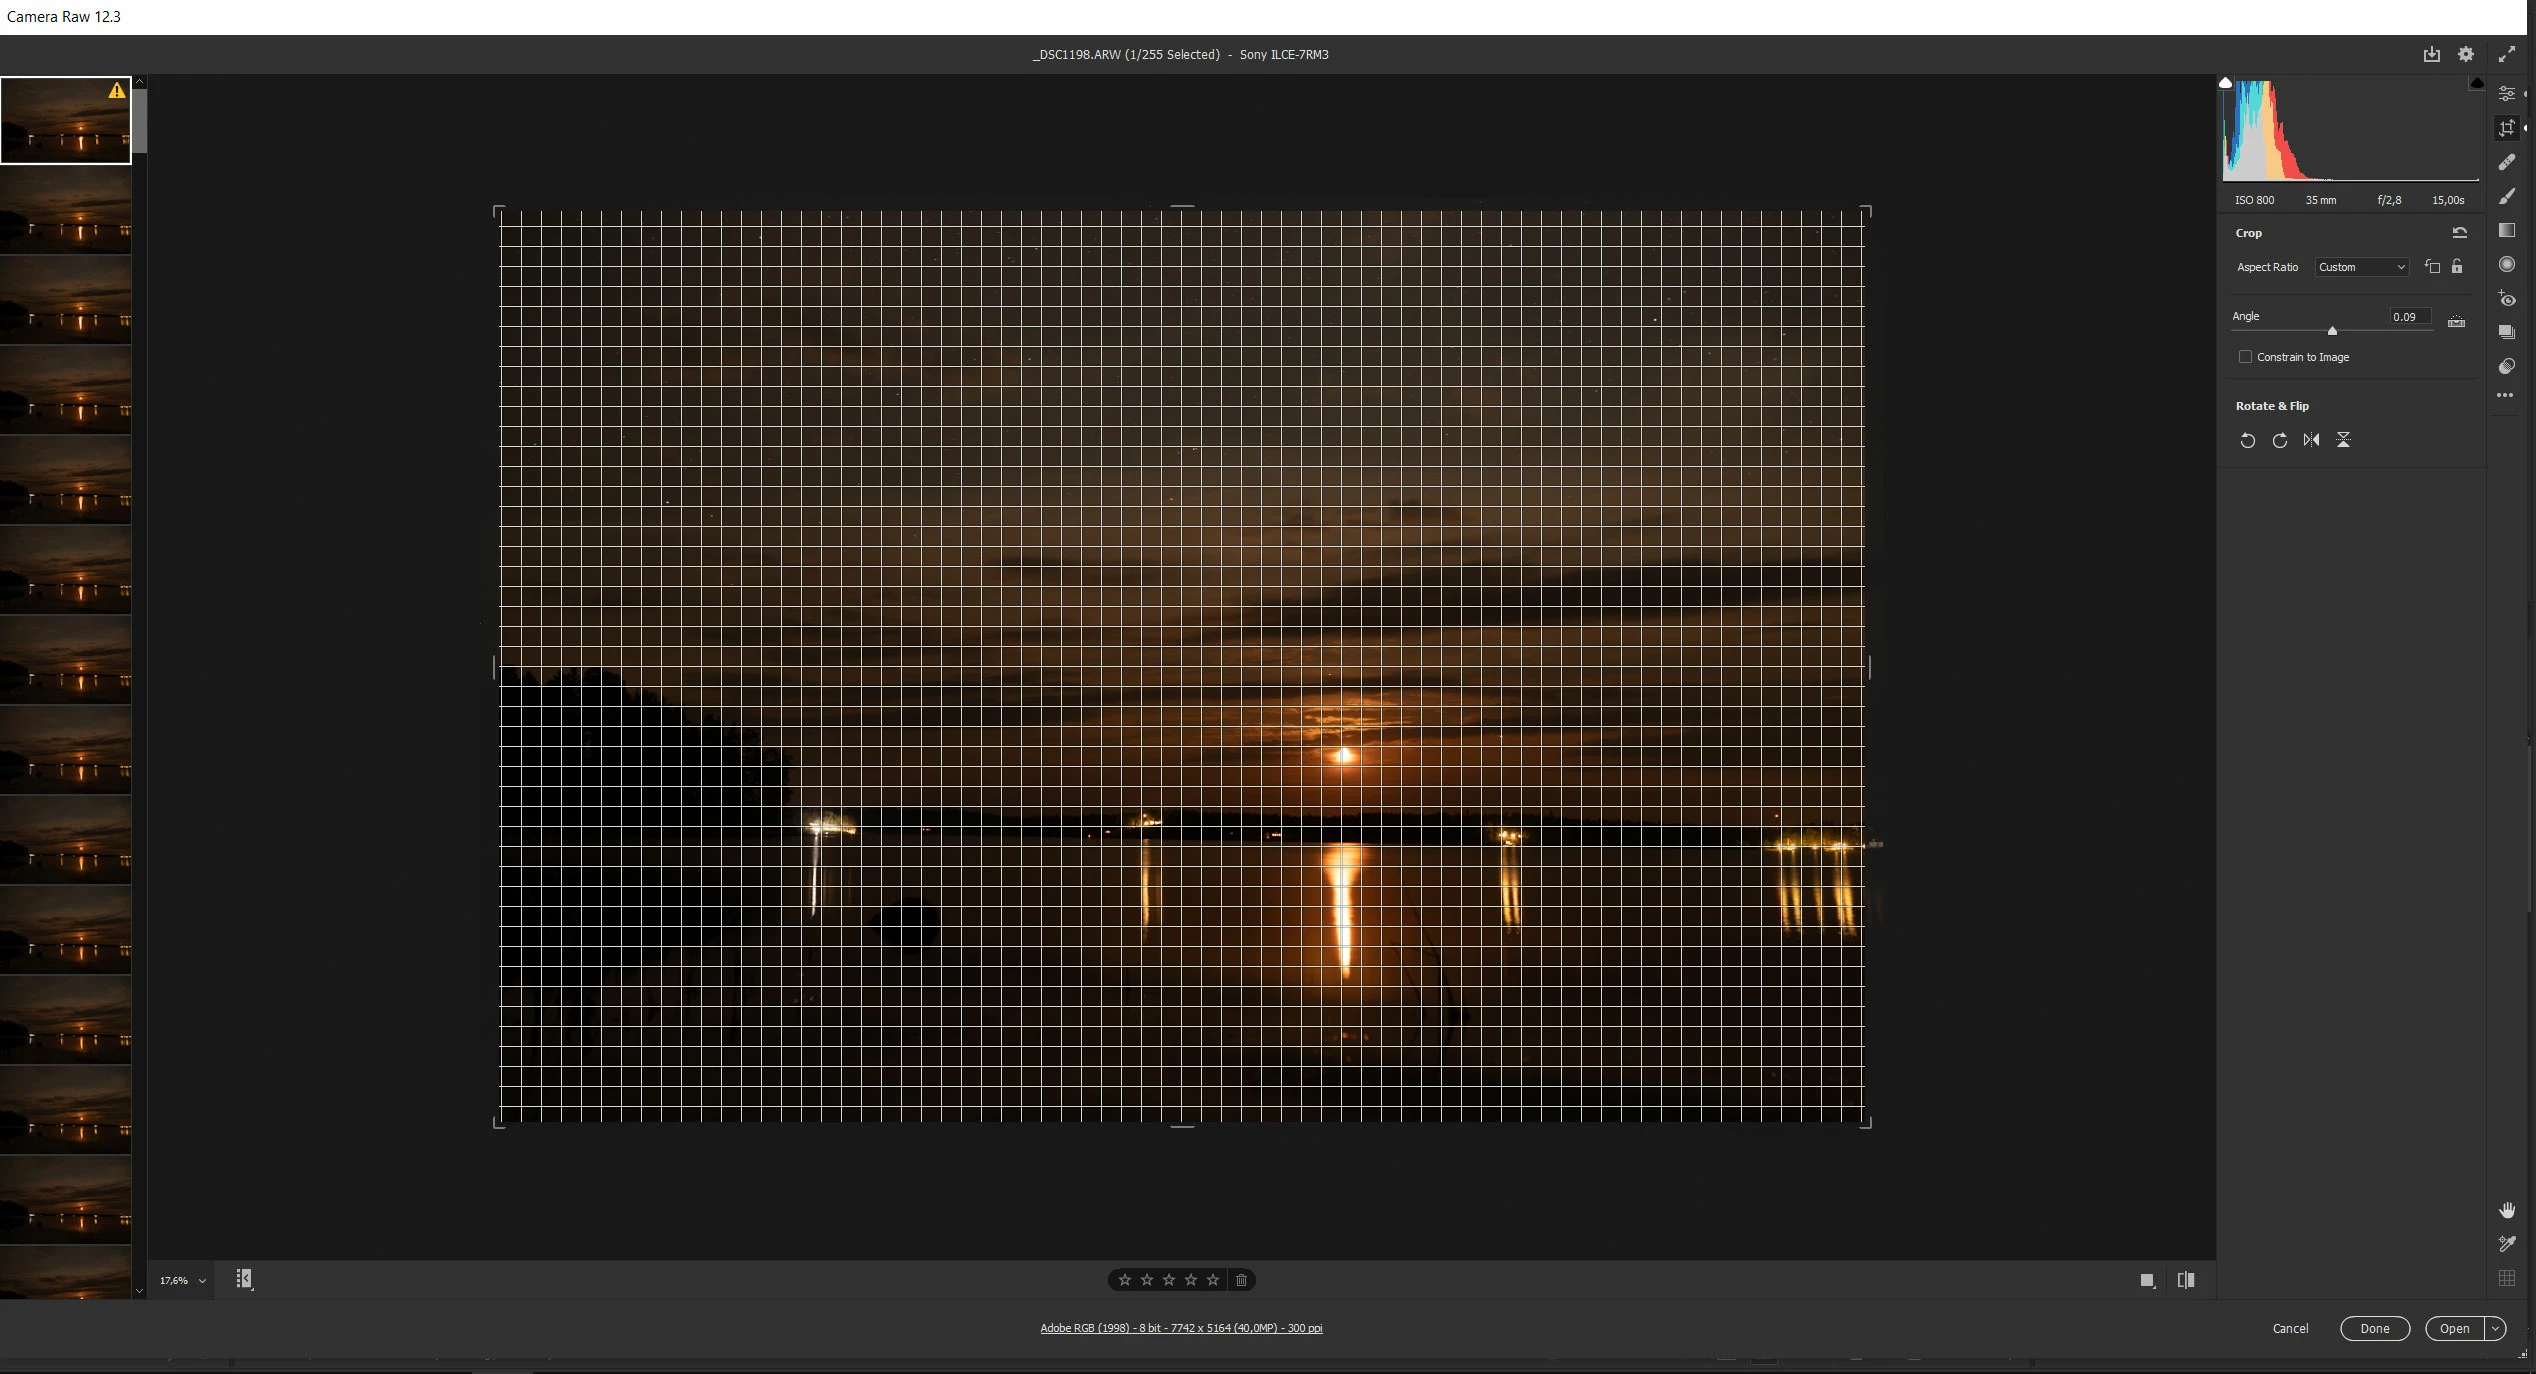Select the Red Eye removal tool
The width and height of the screenshot is (2536, 1374).
click(x=2506, y=298)
